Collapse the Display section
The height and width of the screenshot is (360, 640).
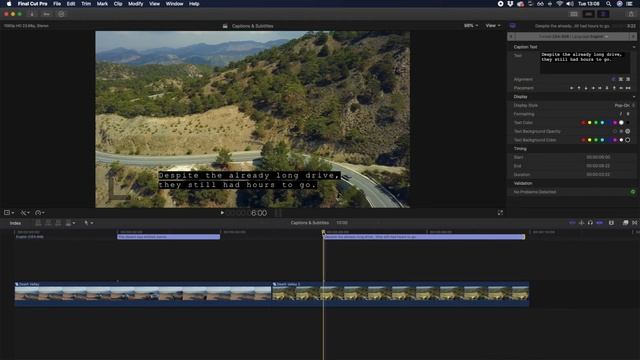[x=633, y=97]
